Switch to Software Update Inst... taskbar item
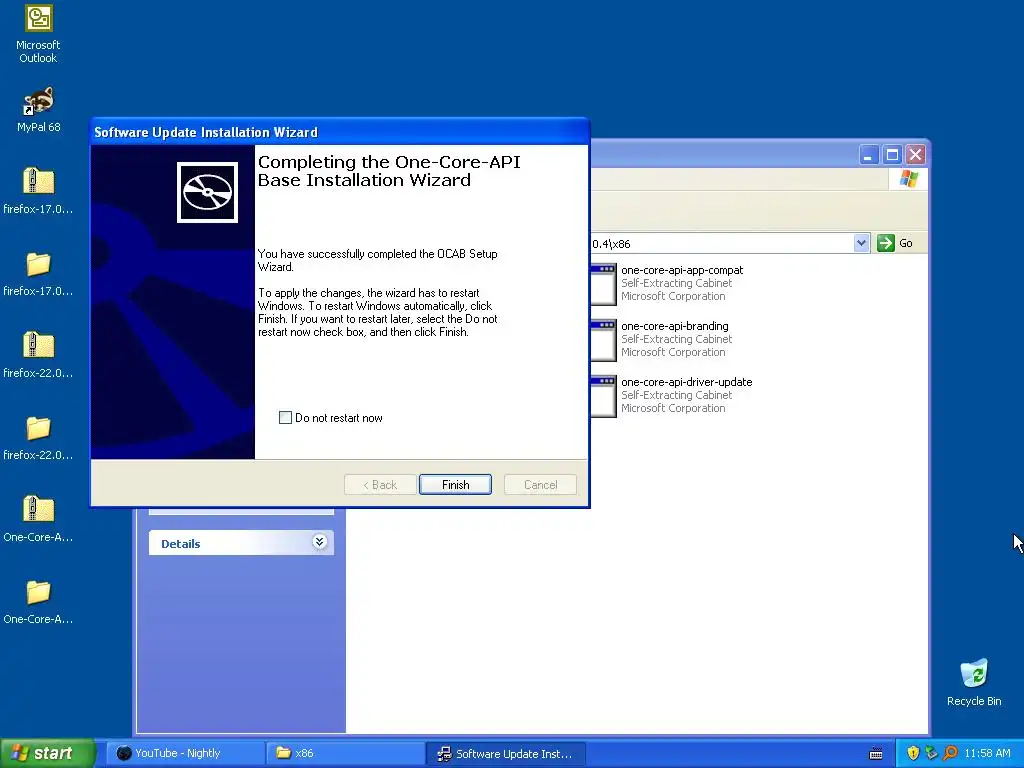 [506, 753]
